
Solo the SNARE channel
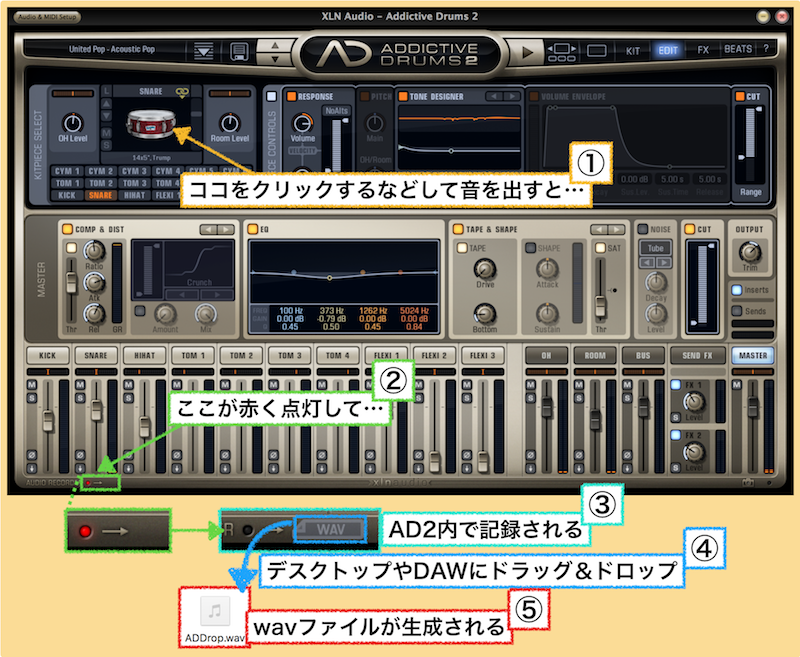80,398
